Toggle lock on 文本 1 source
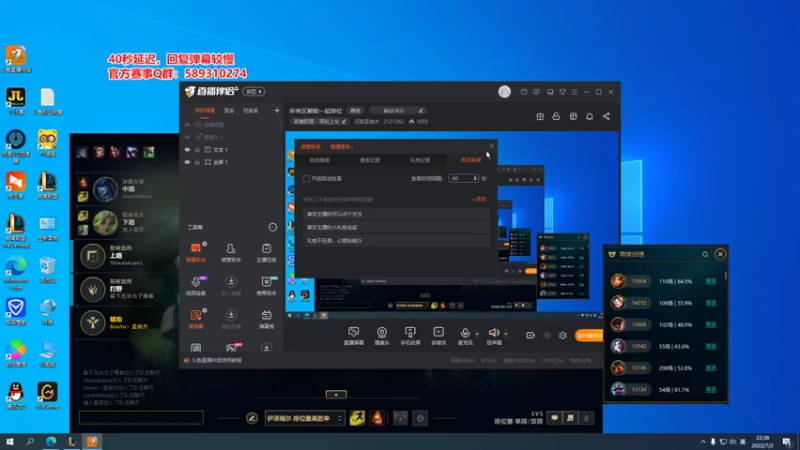800x450 pixels. [x=197, y=149]
